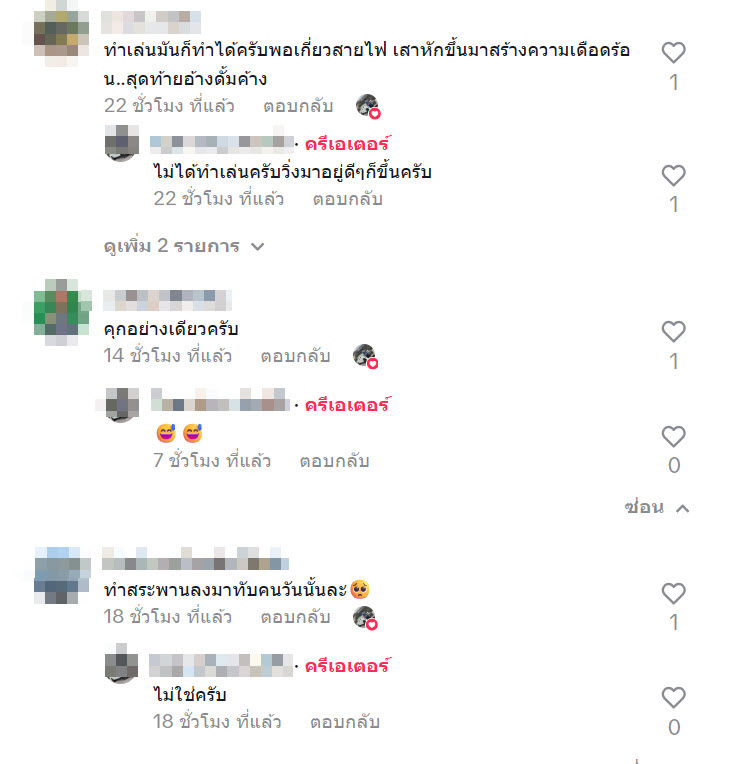Click creator-liked badge on 22-hour comment

[368, 106]
